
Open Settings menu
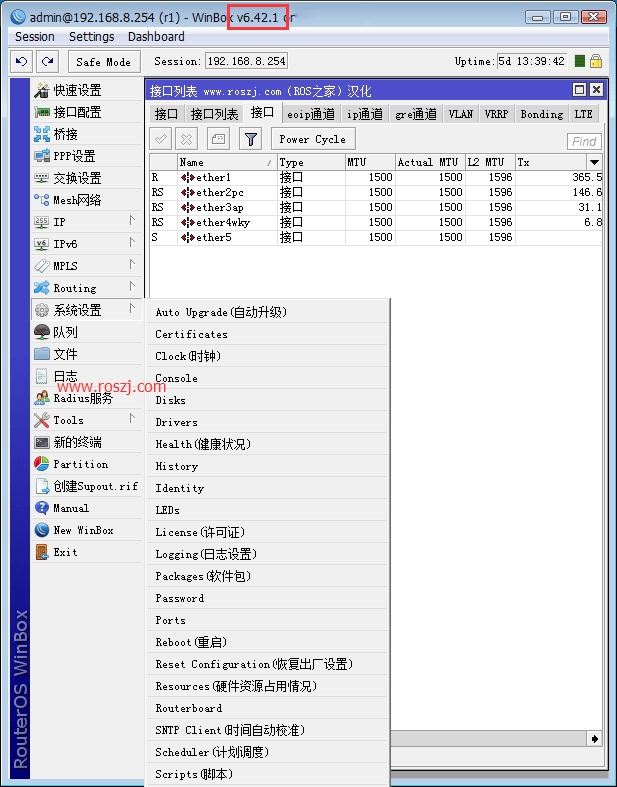[91, 37]
